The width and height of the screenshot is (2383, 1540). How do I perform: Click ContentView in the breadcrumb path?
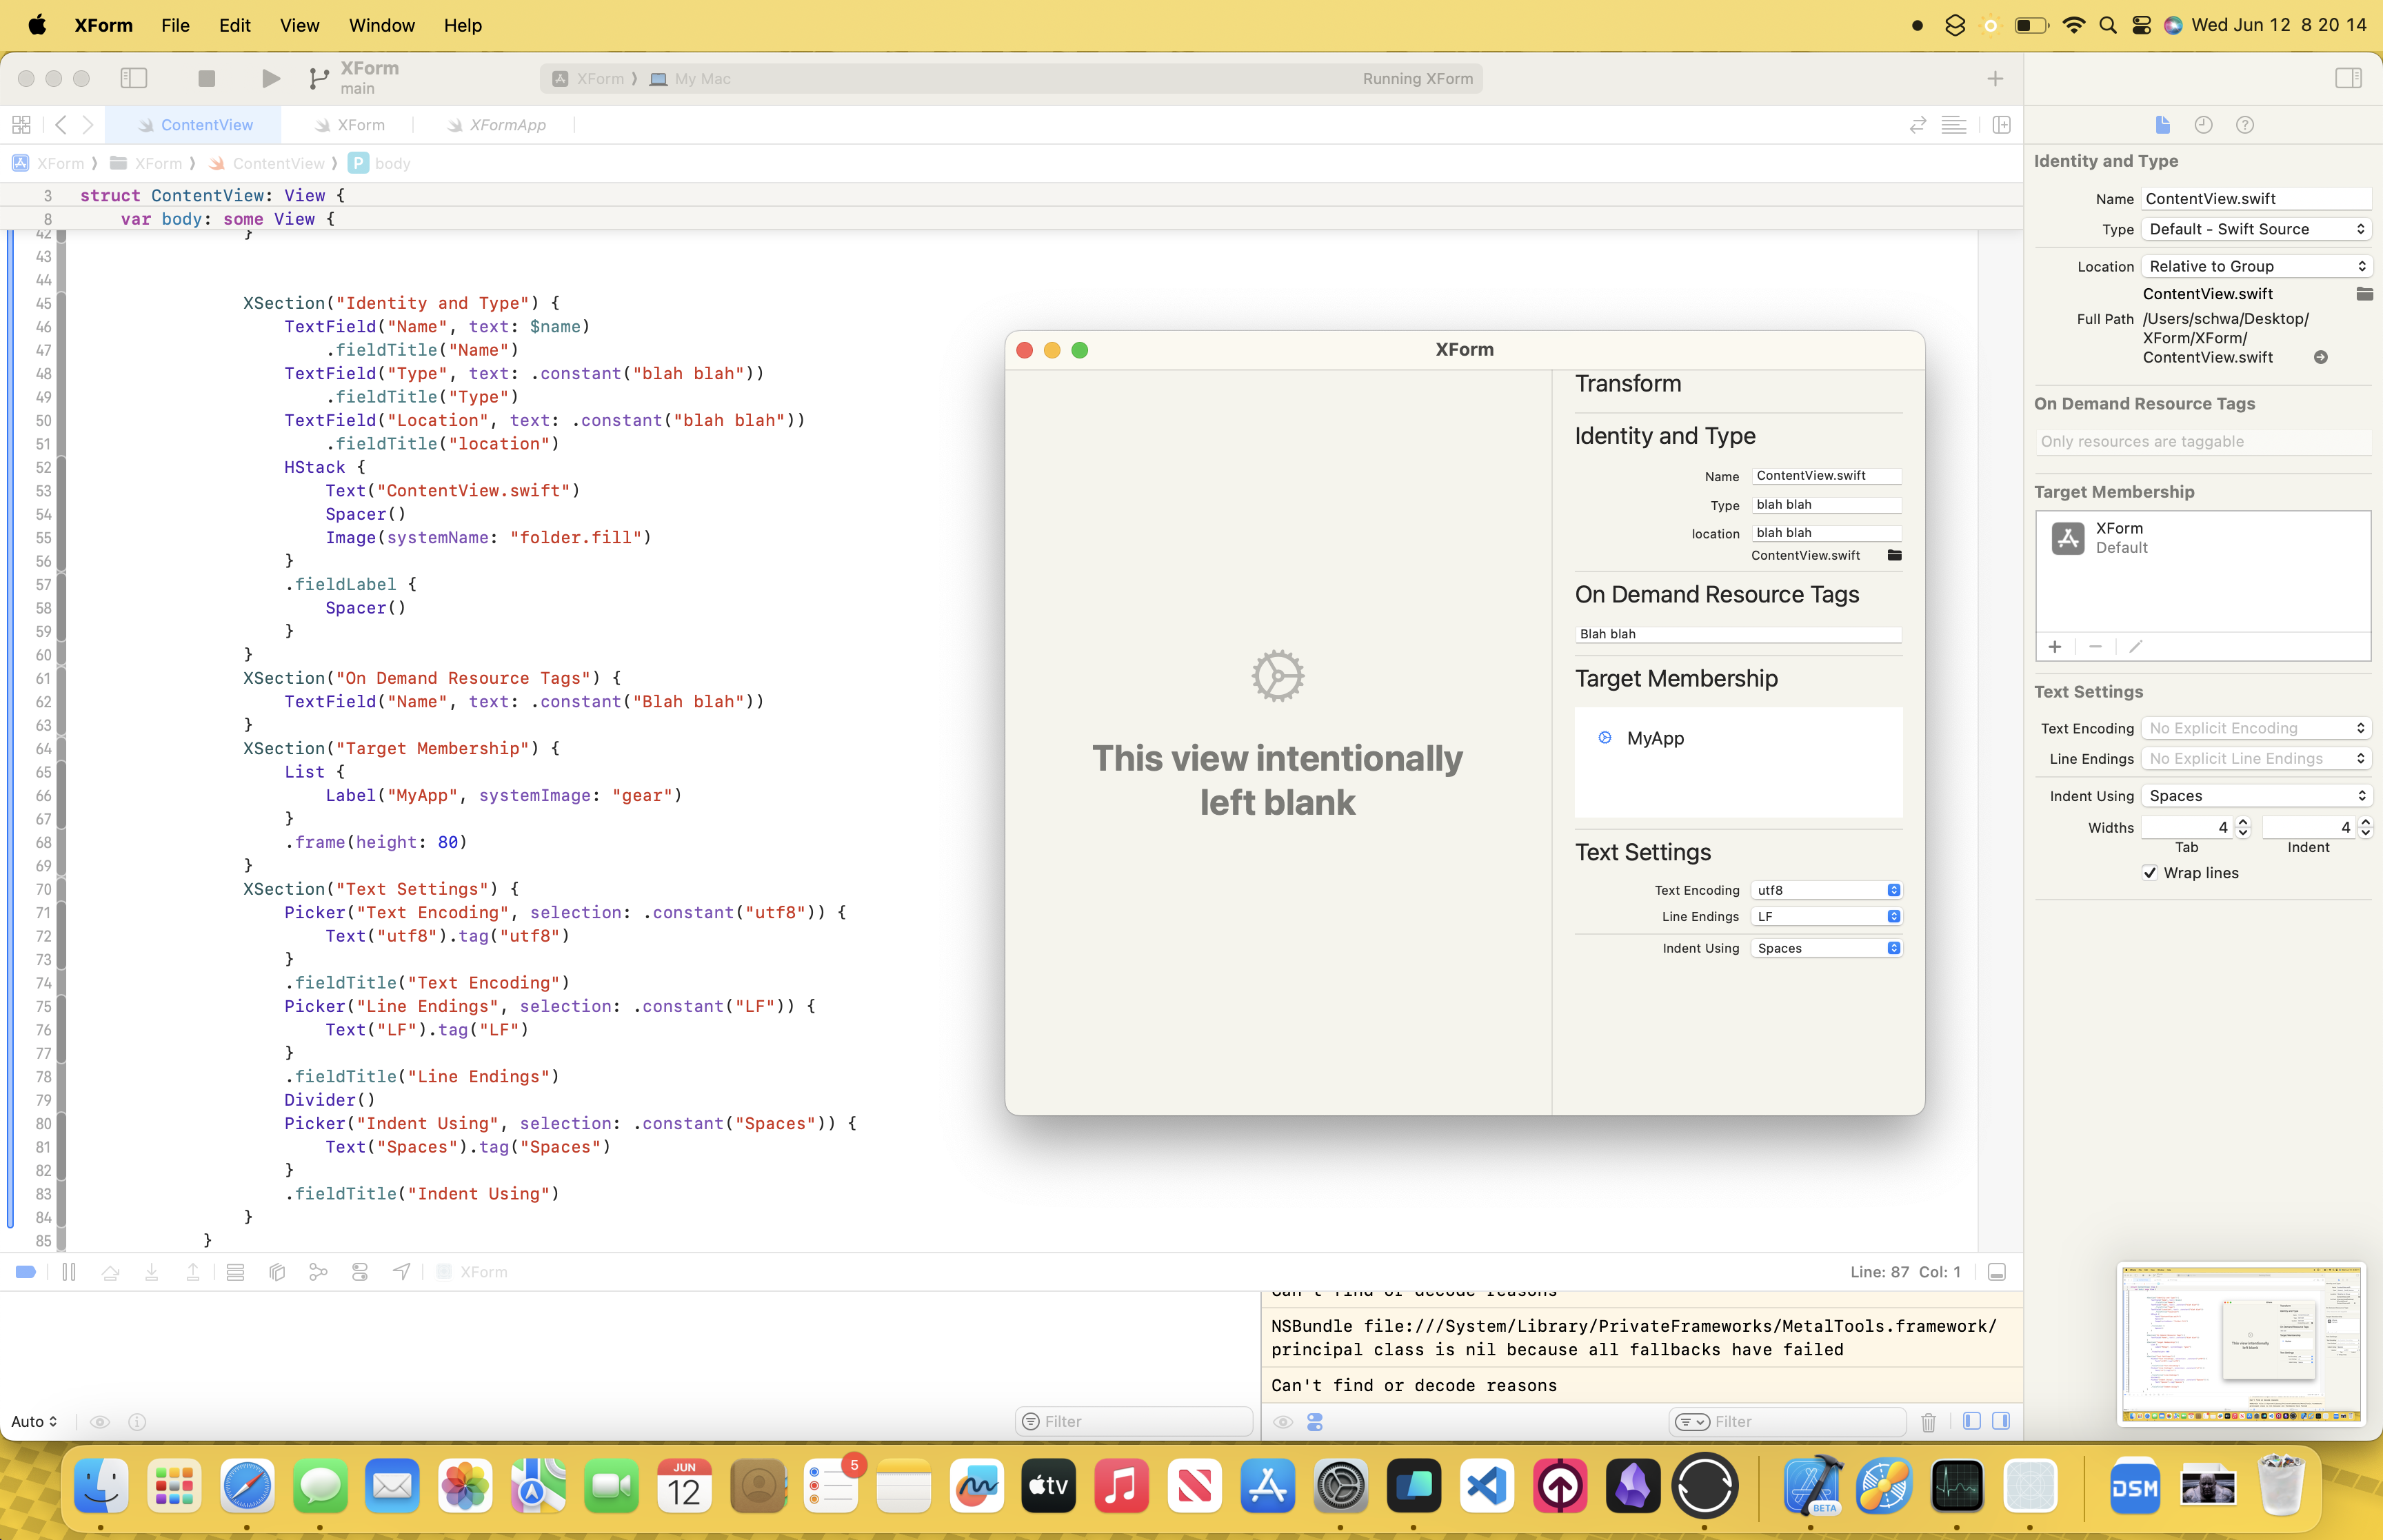pyautogui.click(x=266, y=163)
